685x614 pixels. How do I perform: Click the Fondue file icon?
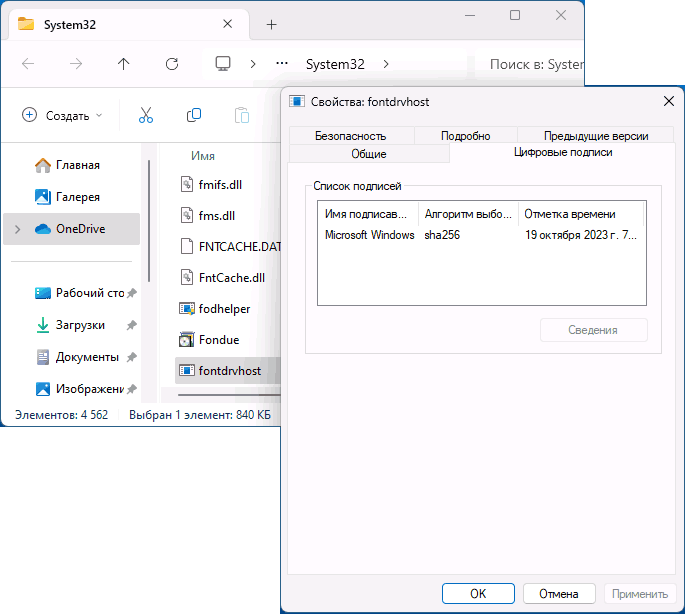(x=187, y=340)
